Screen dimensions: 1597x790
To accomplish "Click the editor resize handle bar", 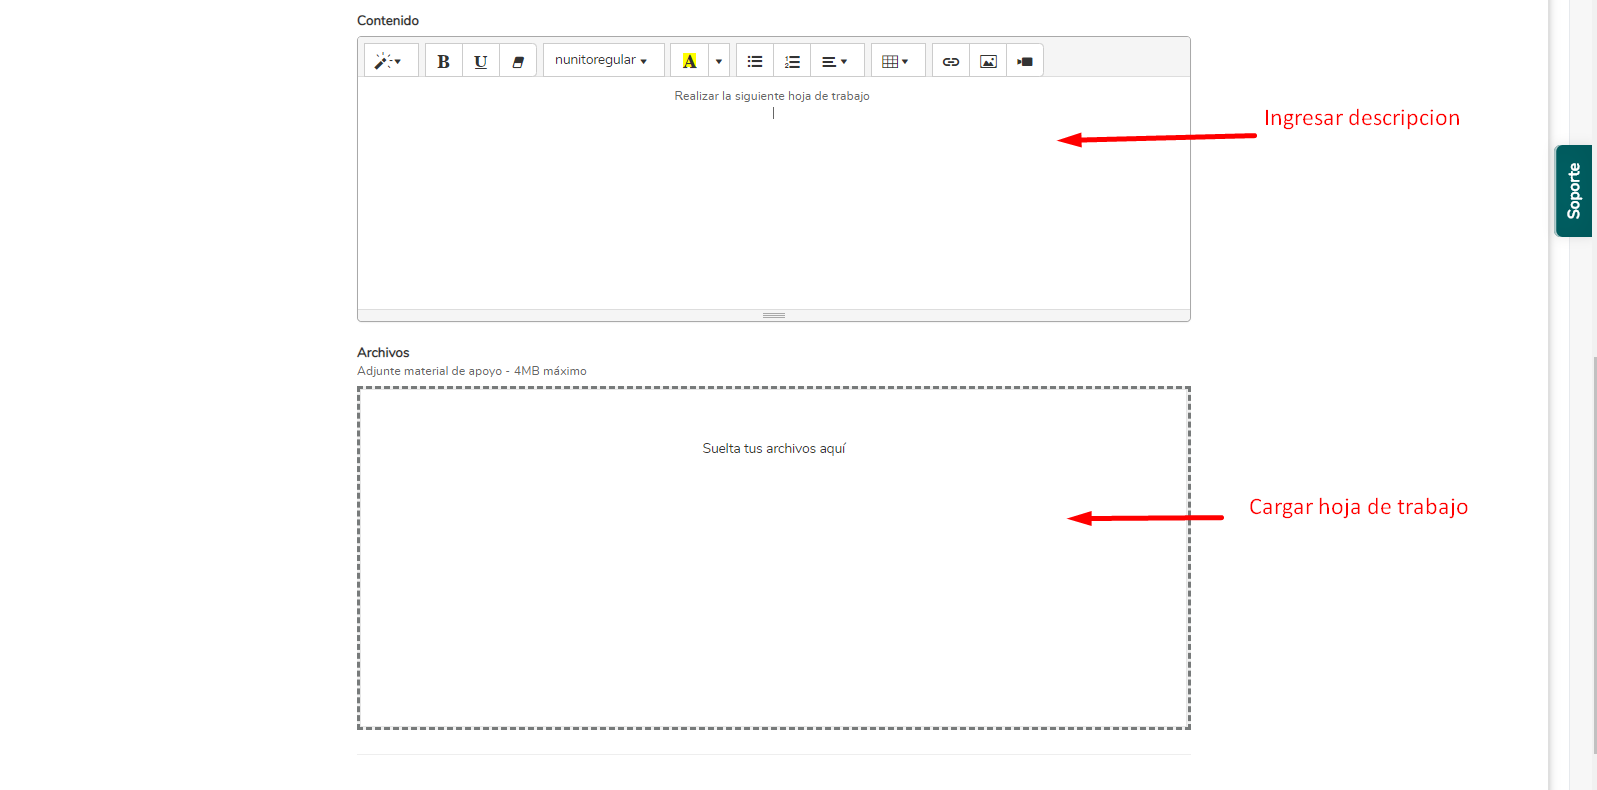I will [773, 315].
